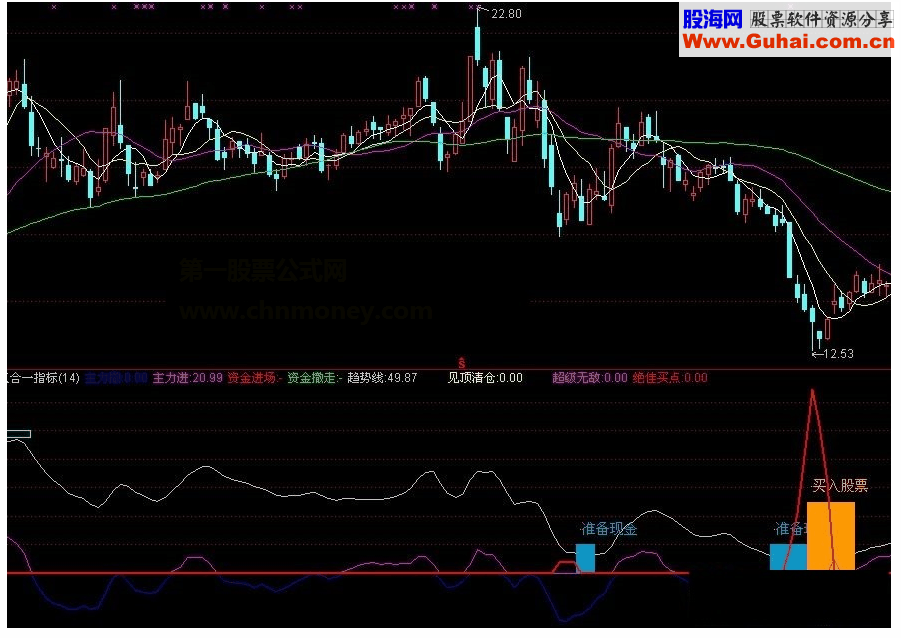Screen dimensions: 901x638
Task: Select the 合一指标(14) indicator name
Action: pos(44,378)
